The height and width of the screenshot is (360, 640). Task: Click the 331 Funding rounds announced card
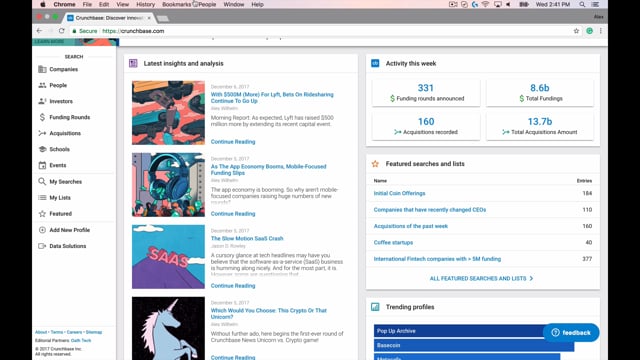click(426, 93)
